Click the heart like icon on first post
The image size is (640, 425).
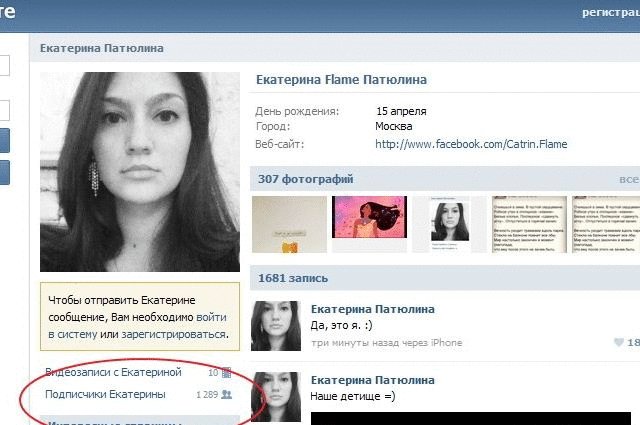[619, 342]
